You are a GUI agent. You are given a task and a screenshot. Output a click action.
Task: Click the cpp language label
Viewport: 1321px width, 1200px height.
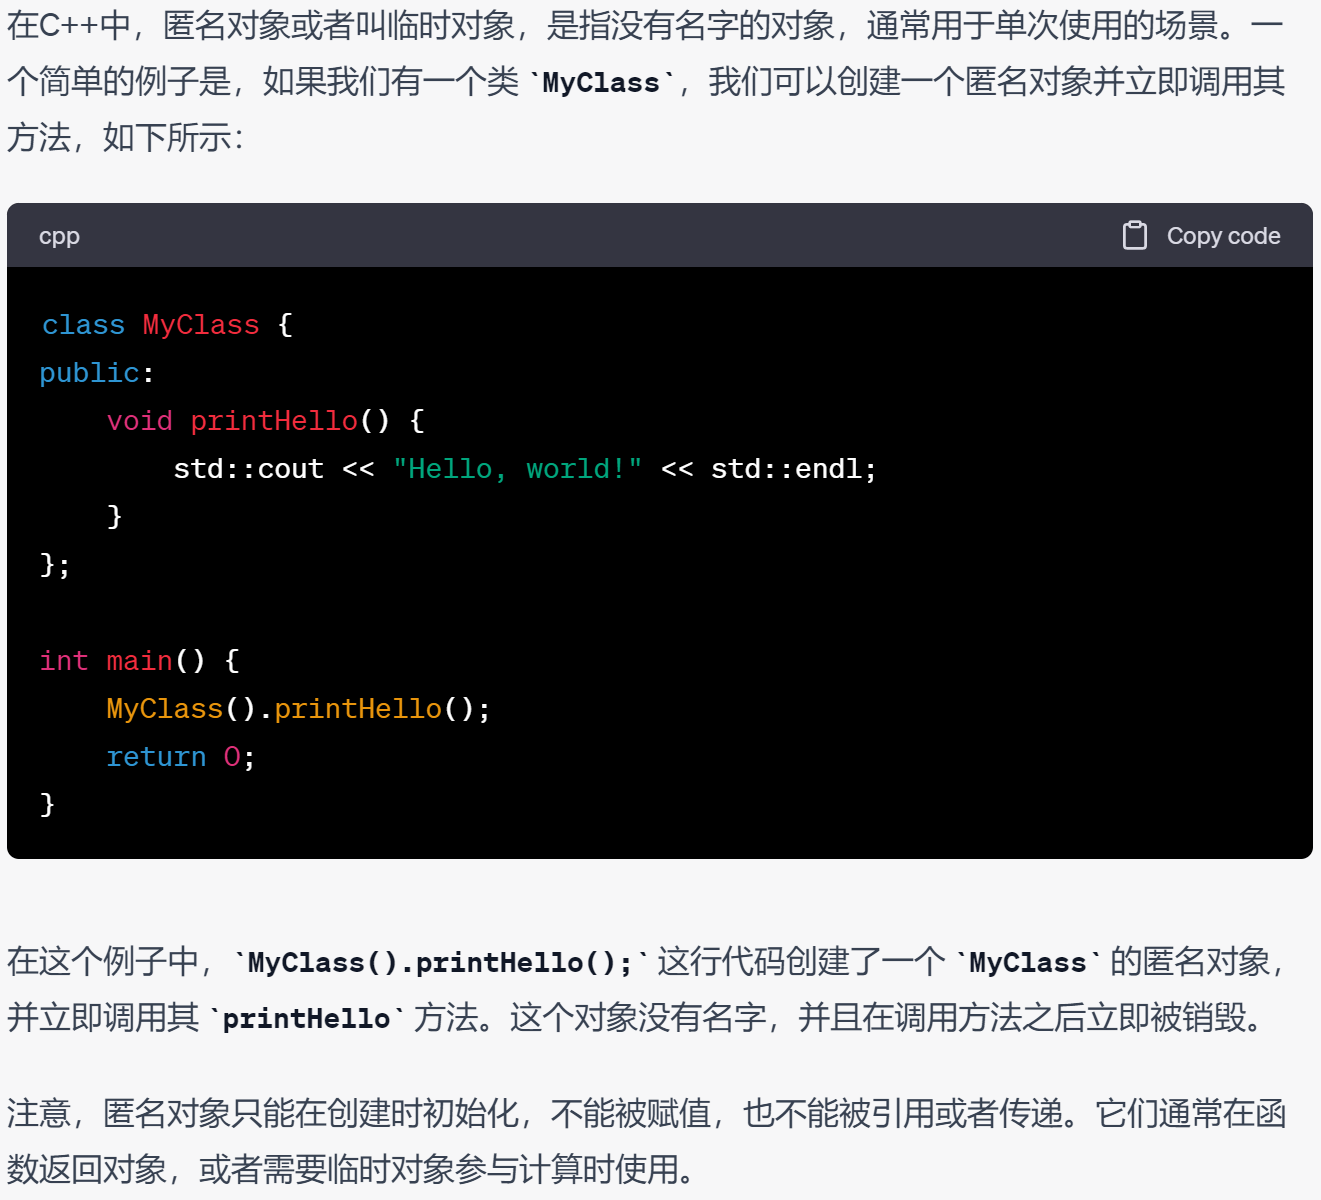click(59, 237)
